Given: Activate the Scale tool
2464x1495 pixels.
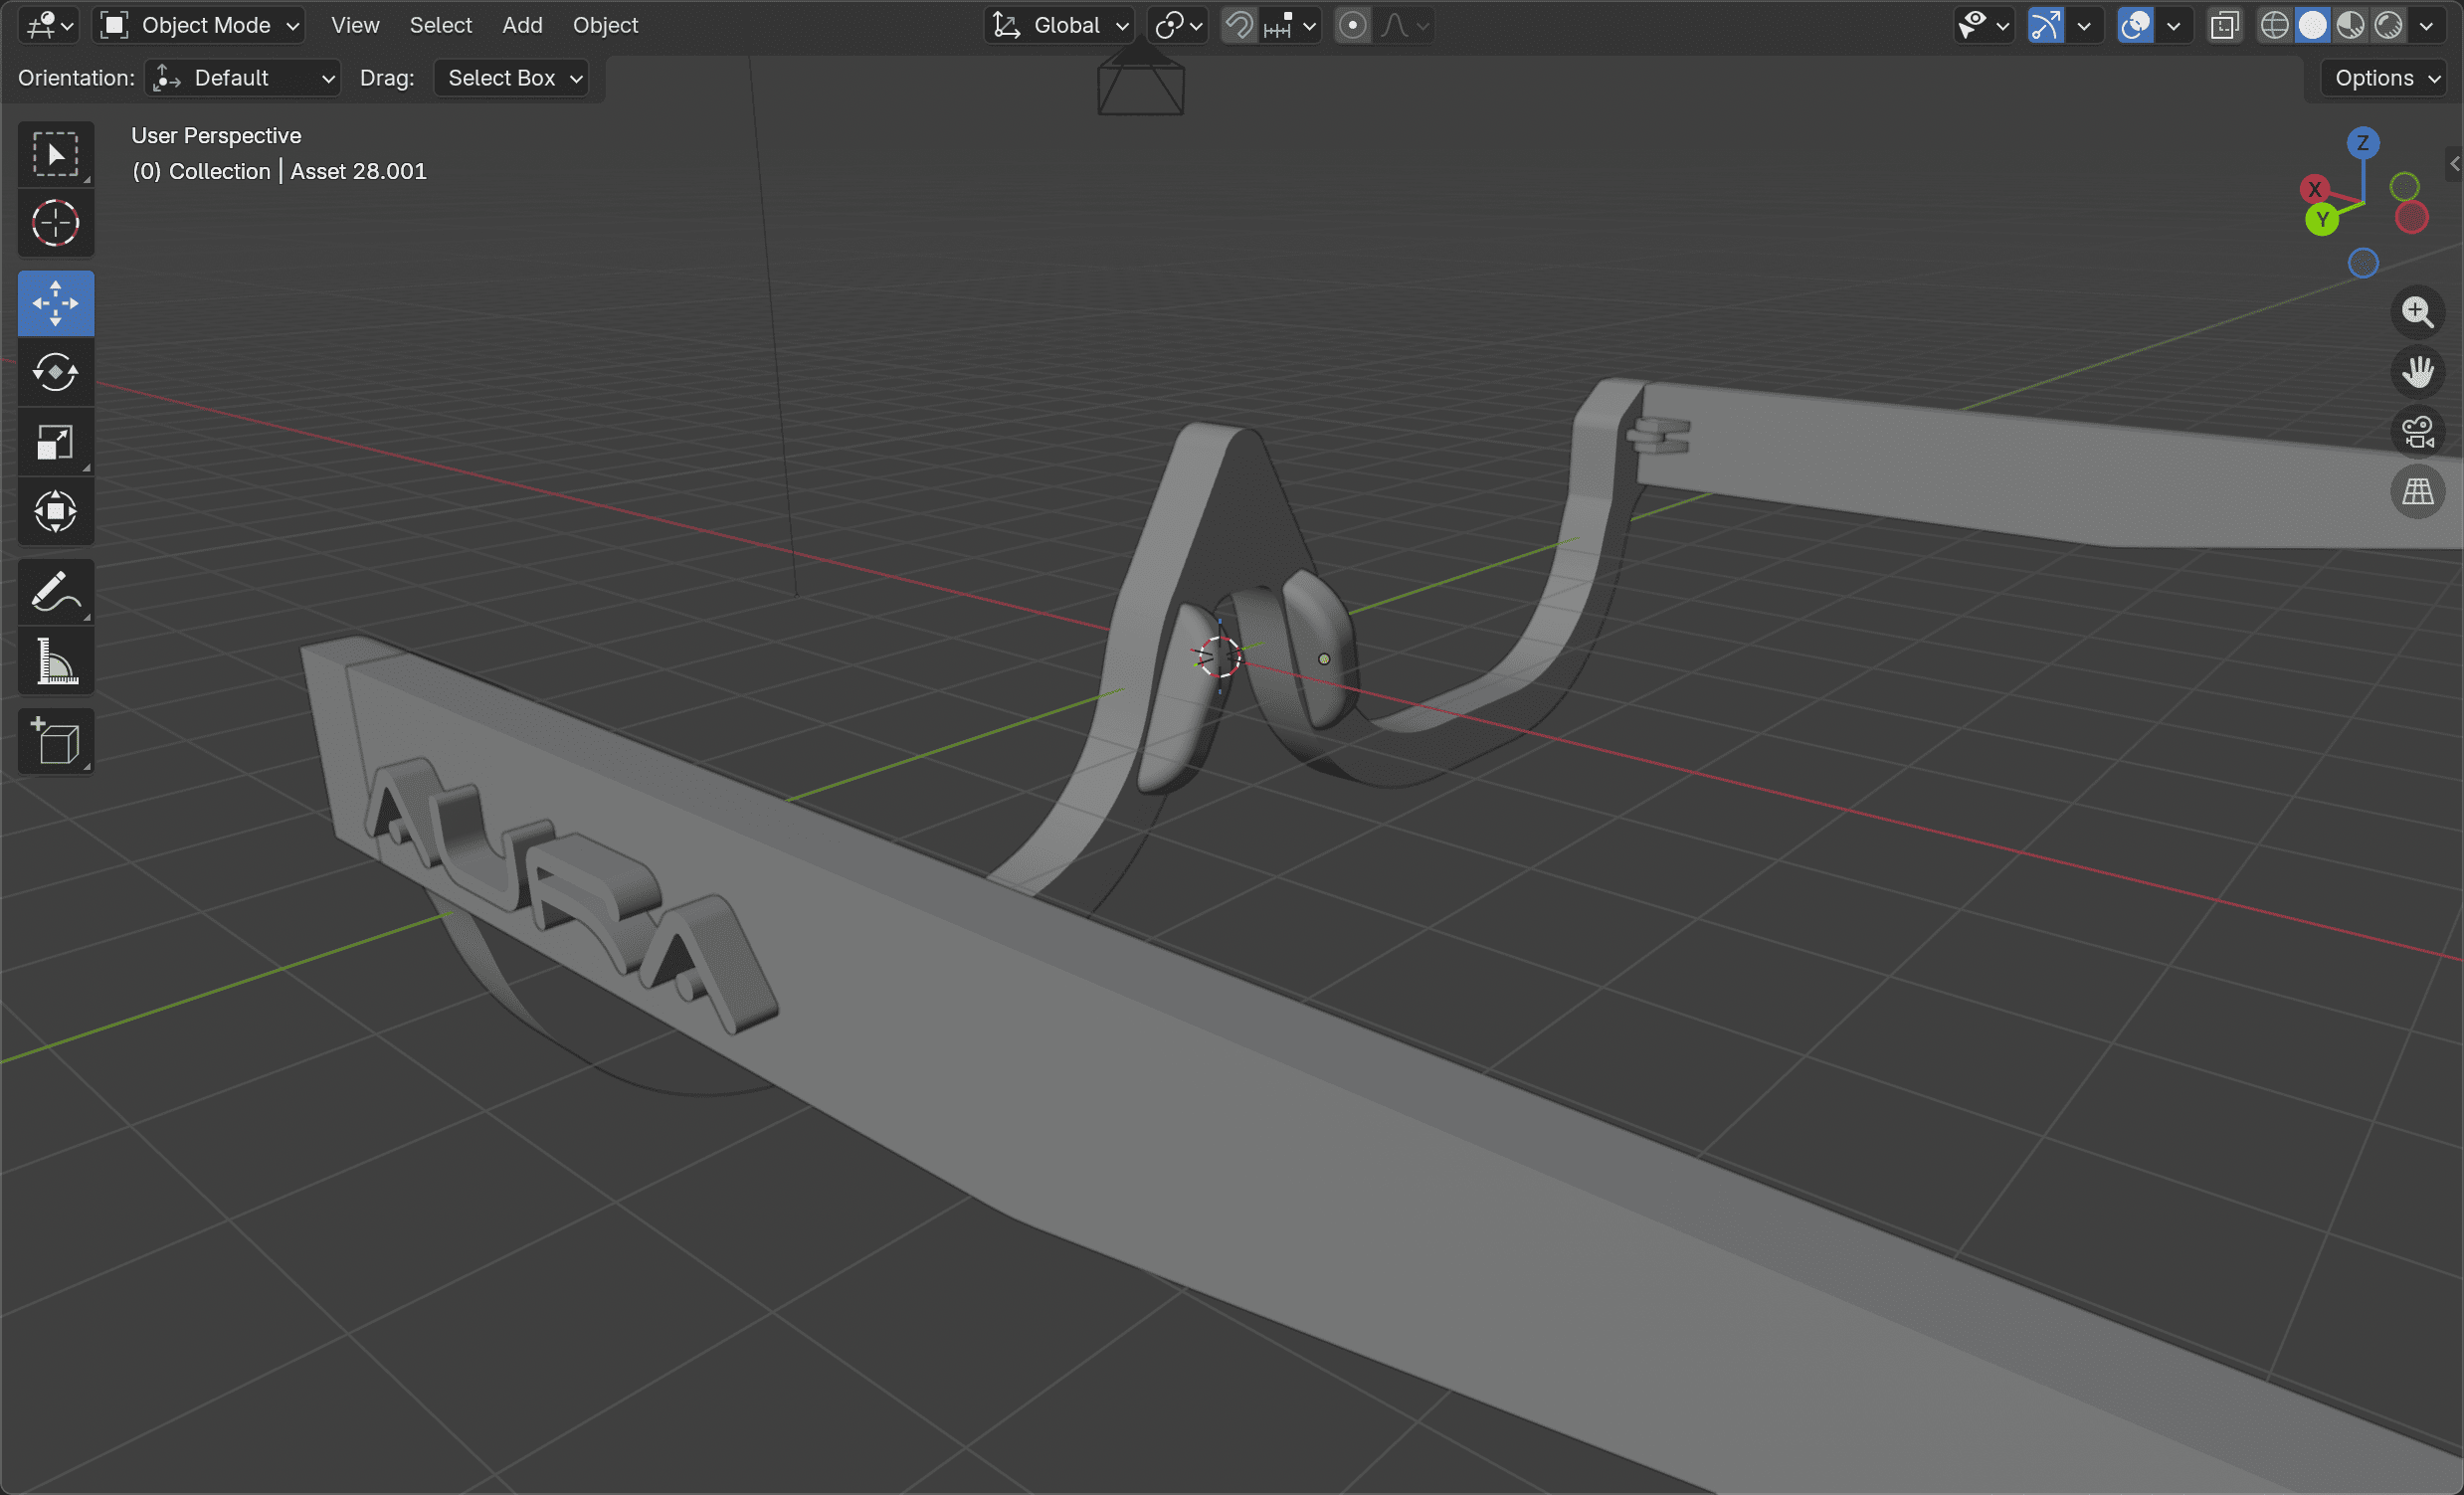Looking at the screenshot, I should [55, 442].
